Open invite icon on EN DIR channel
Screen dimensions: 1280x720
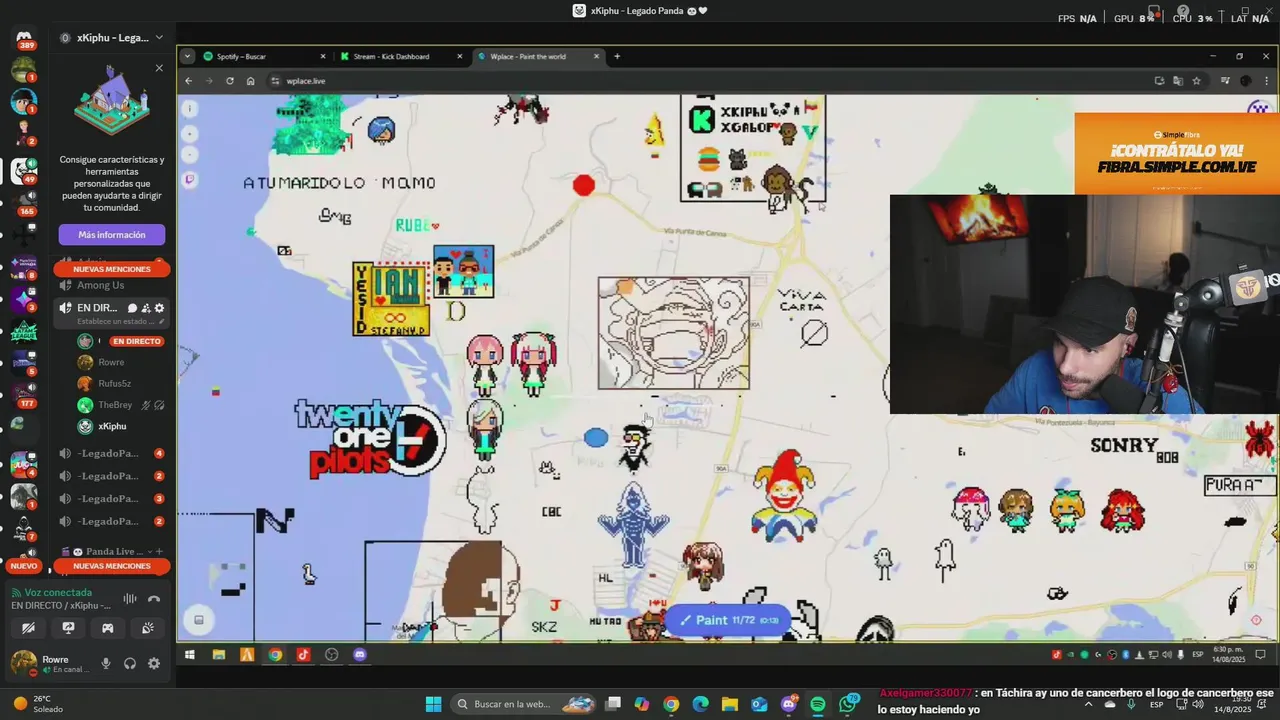click(x=146, y=308)
